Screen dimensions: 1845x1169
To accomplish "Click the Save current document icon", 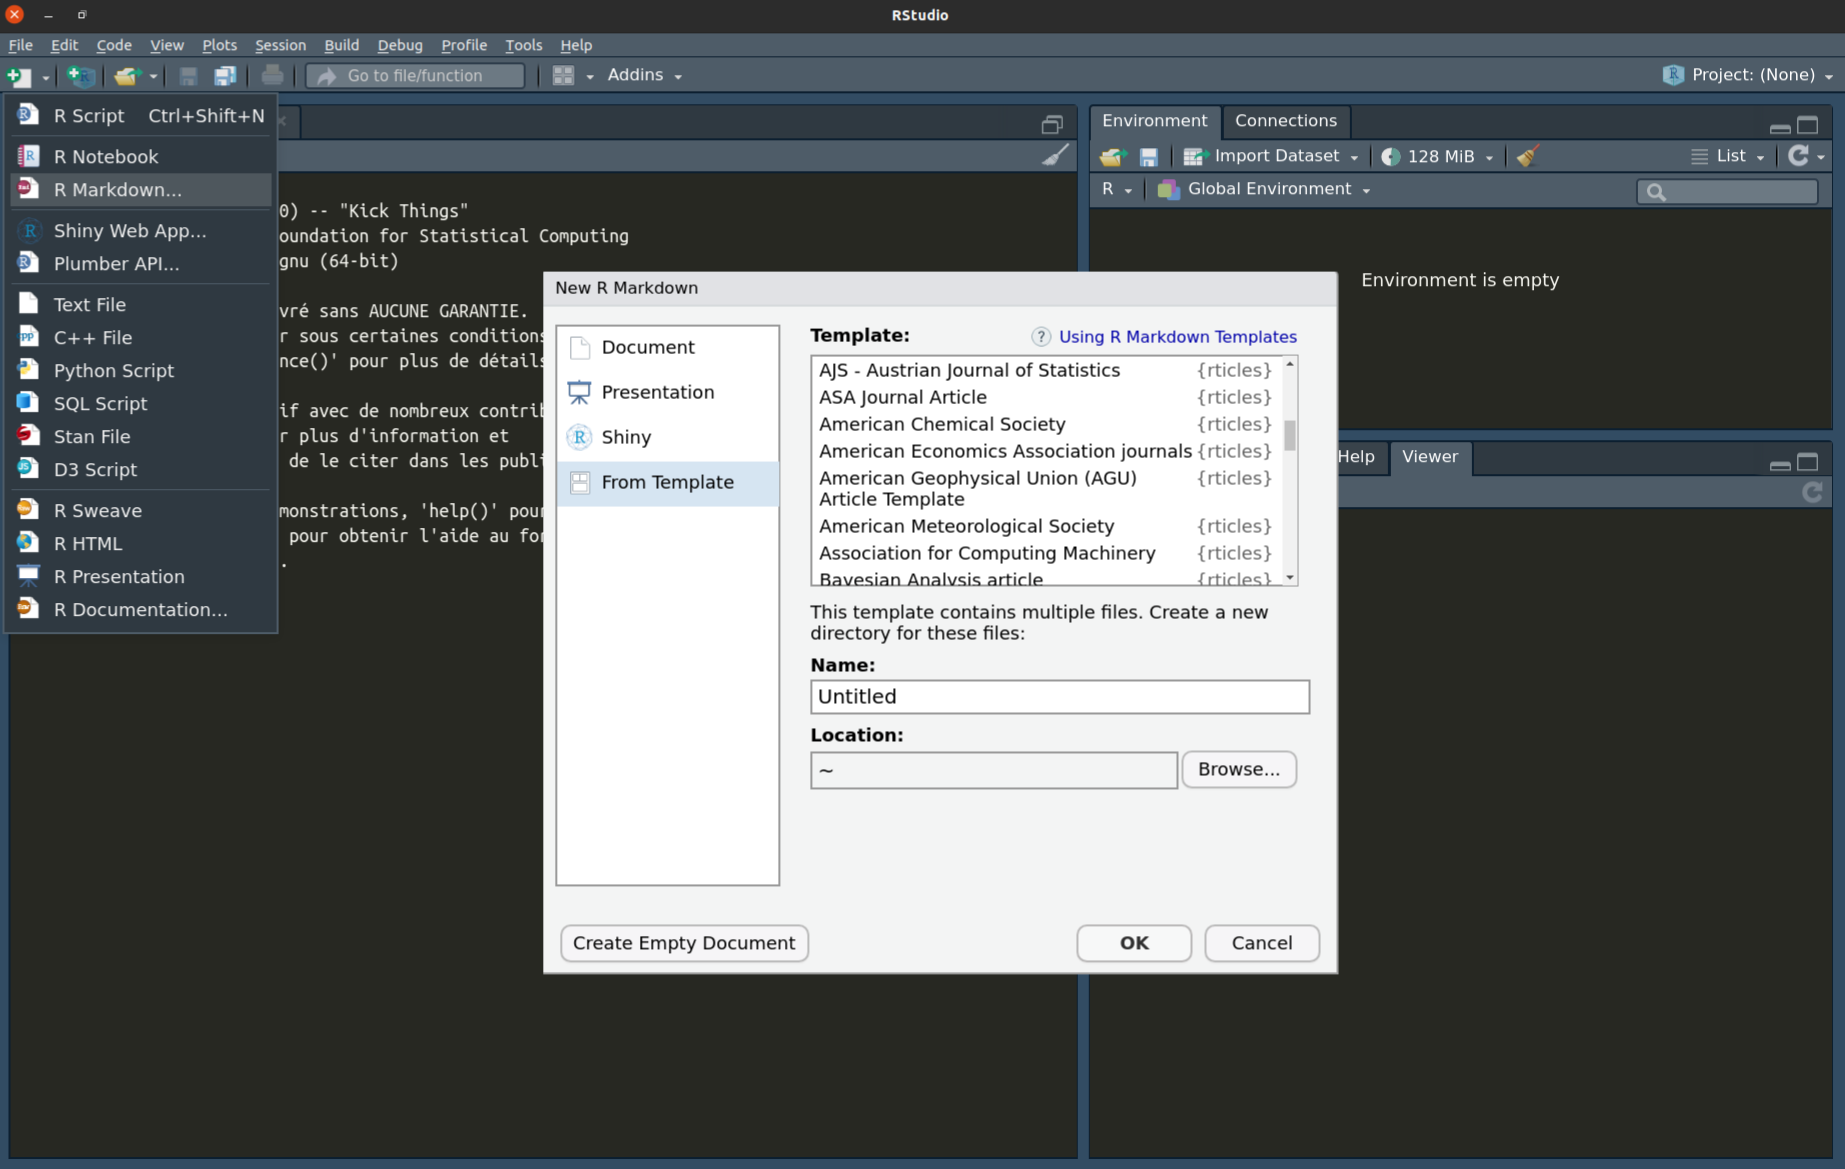I will [188, 76].
